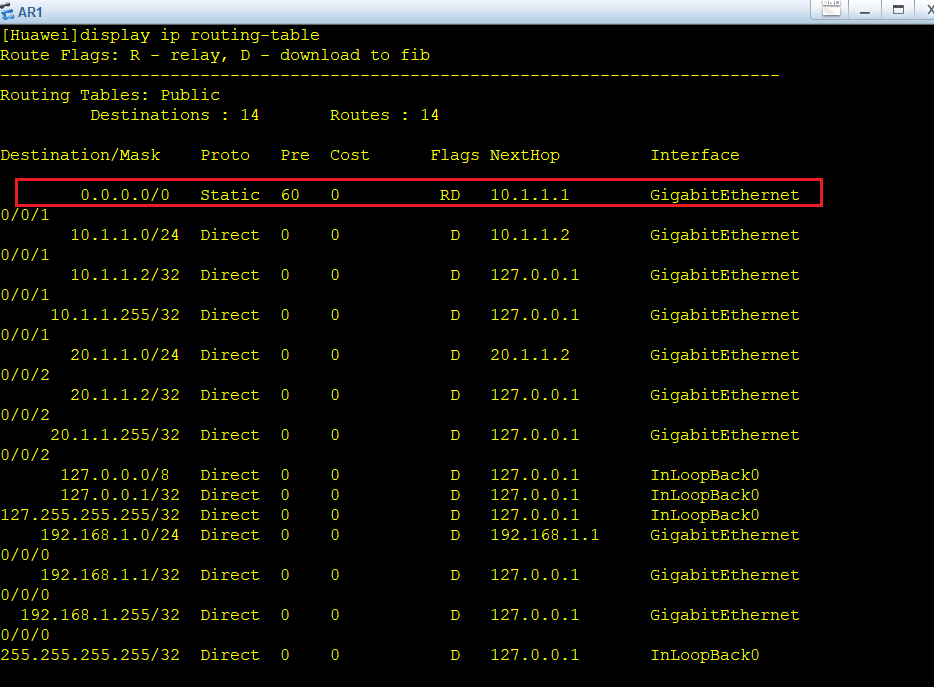Image resolution: width=934 pixels, height=687 pixels.
Task: Click the window docking icon beside minimize
Action: coord(830,9)
